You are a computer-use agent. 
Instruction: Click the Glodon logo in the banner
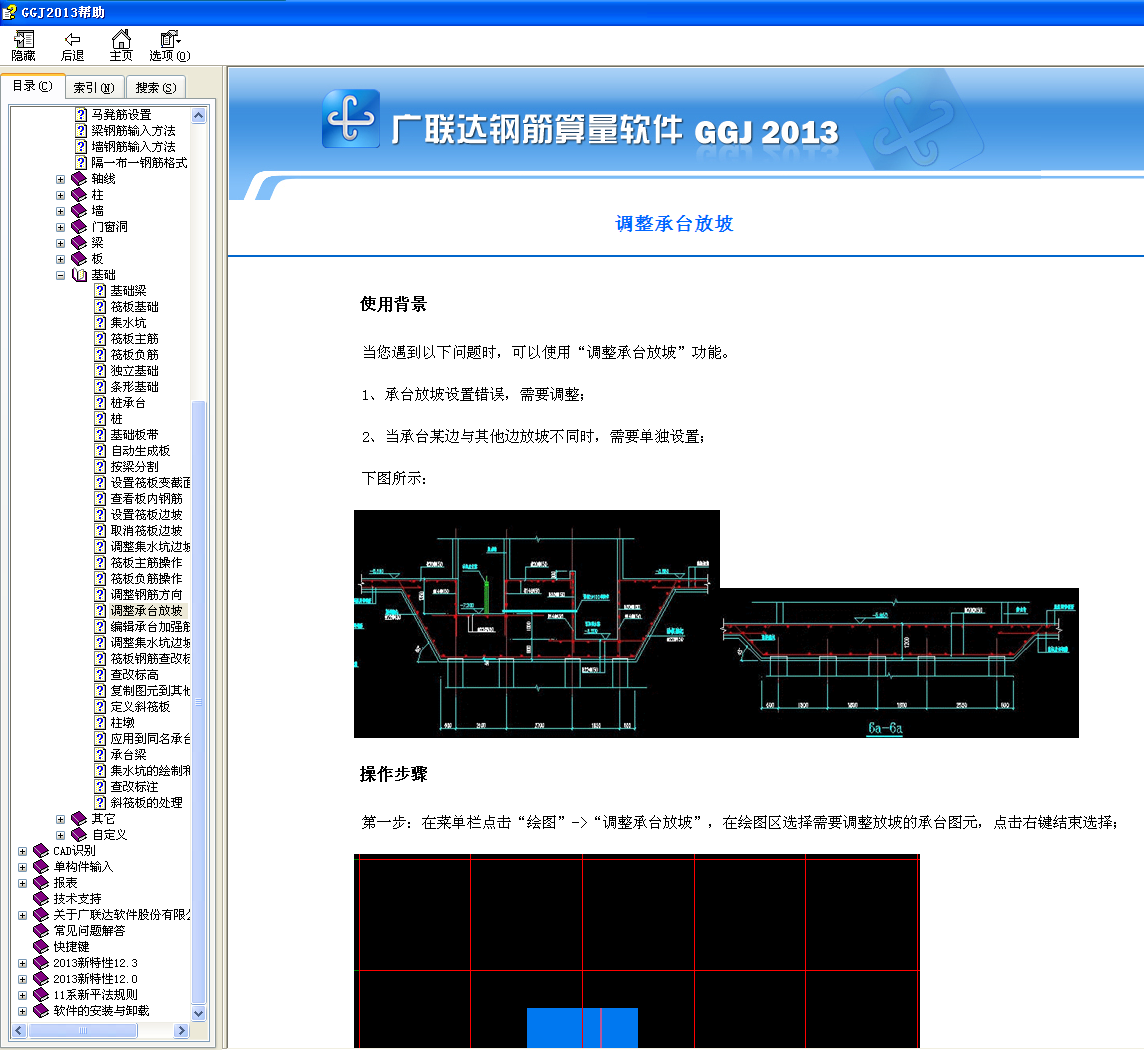tap(351, 118)
